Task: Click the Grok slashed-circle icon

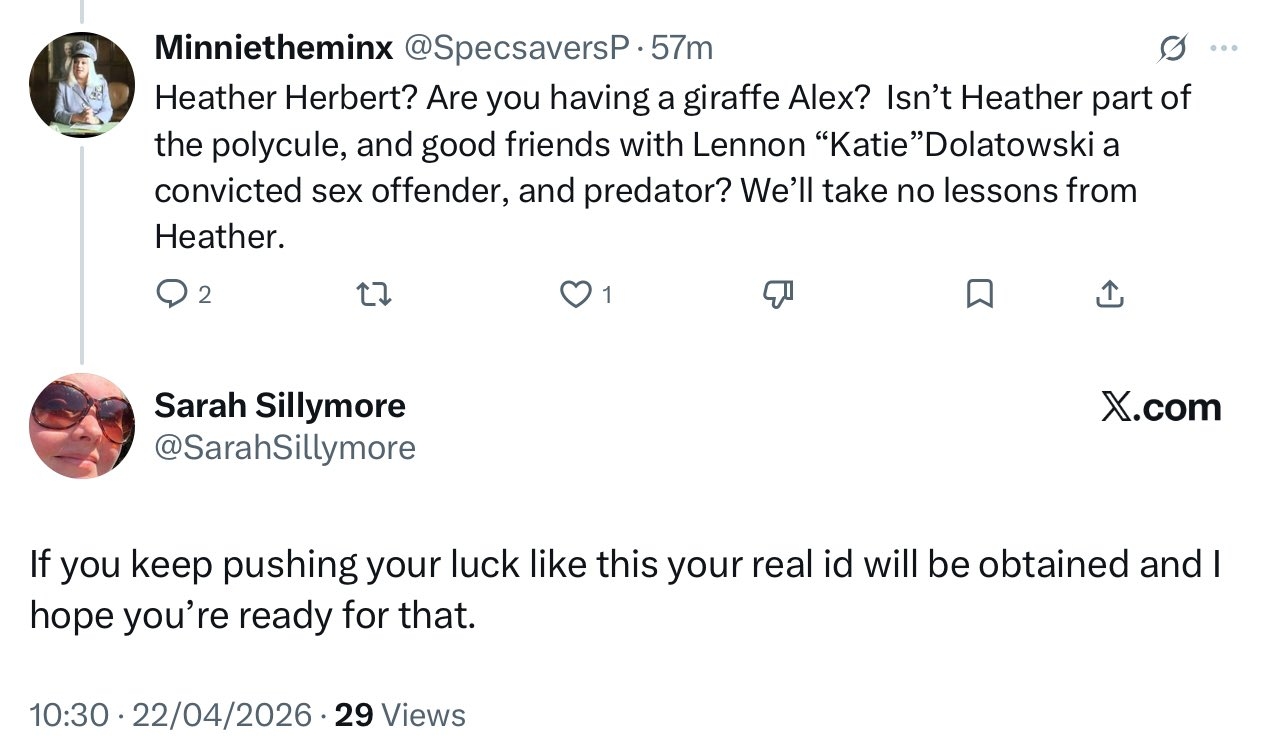Action: pyautogui.click(x=1172, y=46)
